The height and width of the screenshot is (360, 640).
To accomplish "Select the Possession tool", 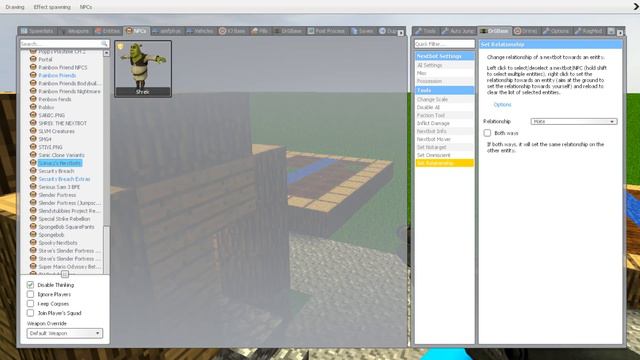I will click(x=444, y=81).
